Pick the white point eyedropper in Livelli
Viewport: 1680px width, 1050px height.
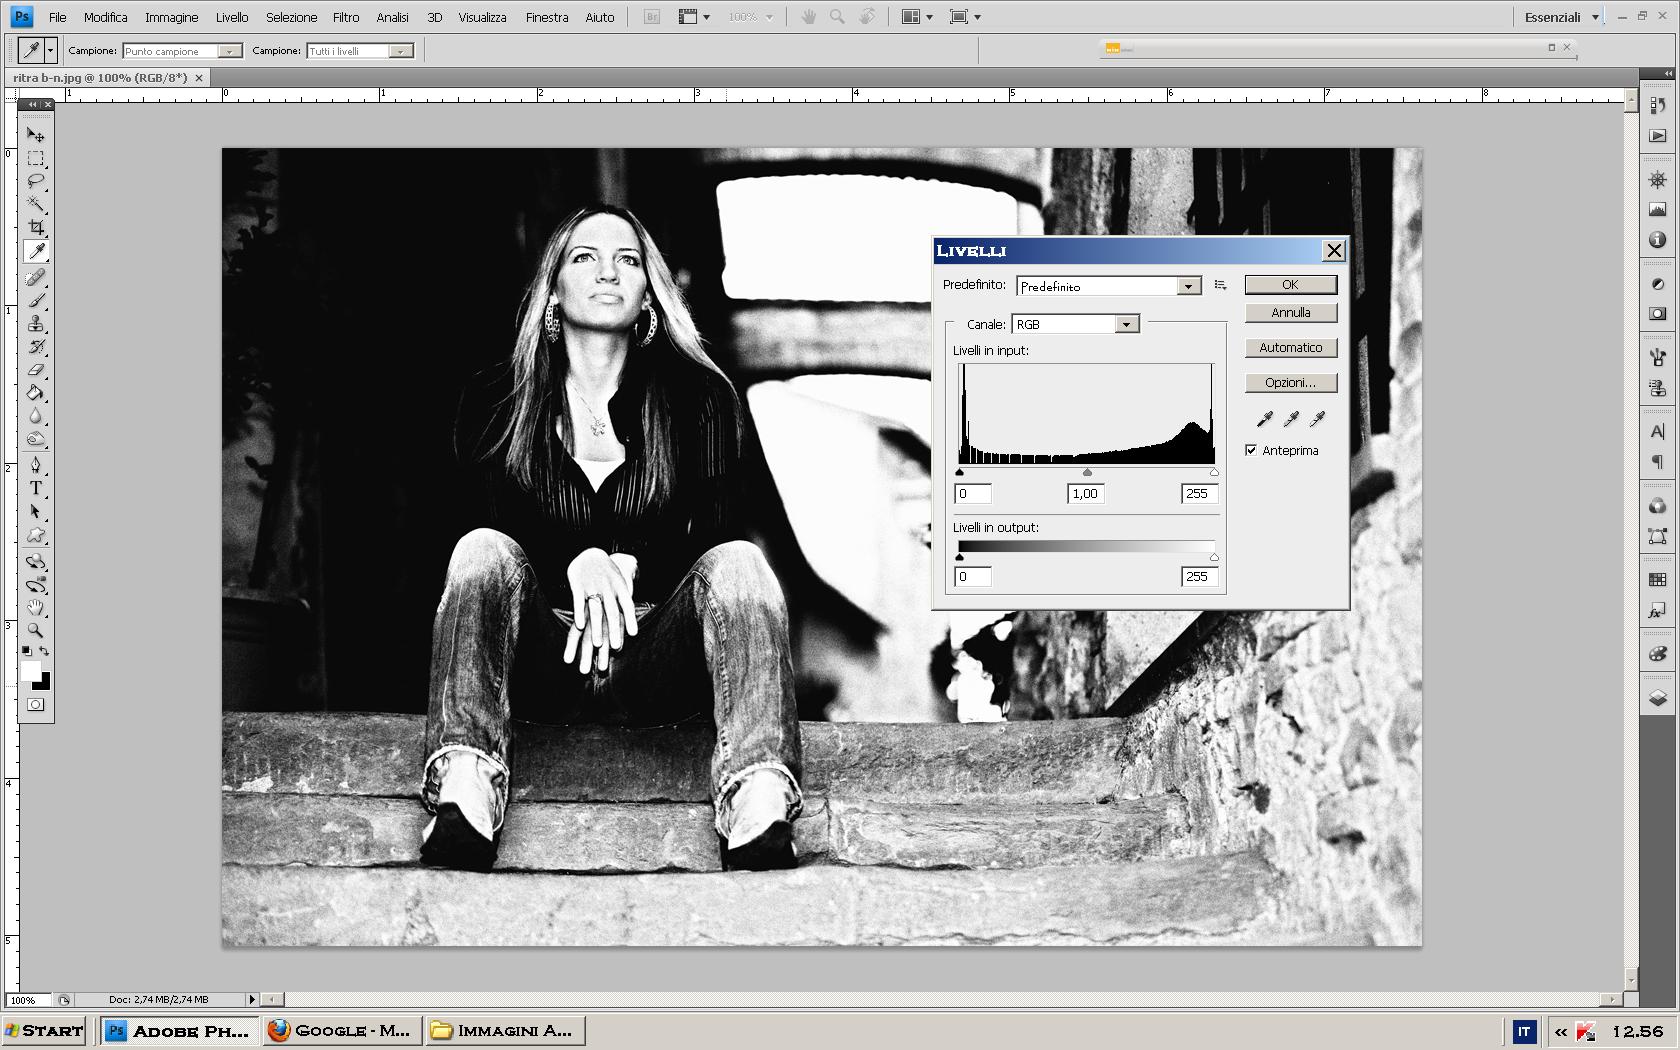pyautogui.click(x=1317, y=419)
